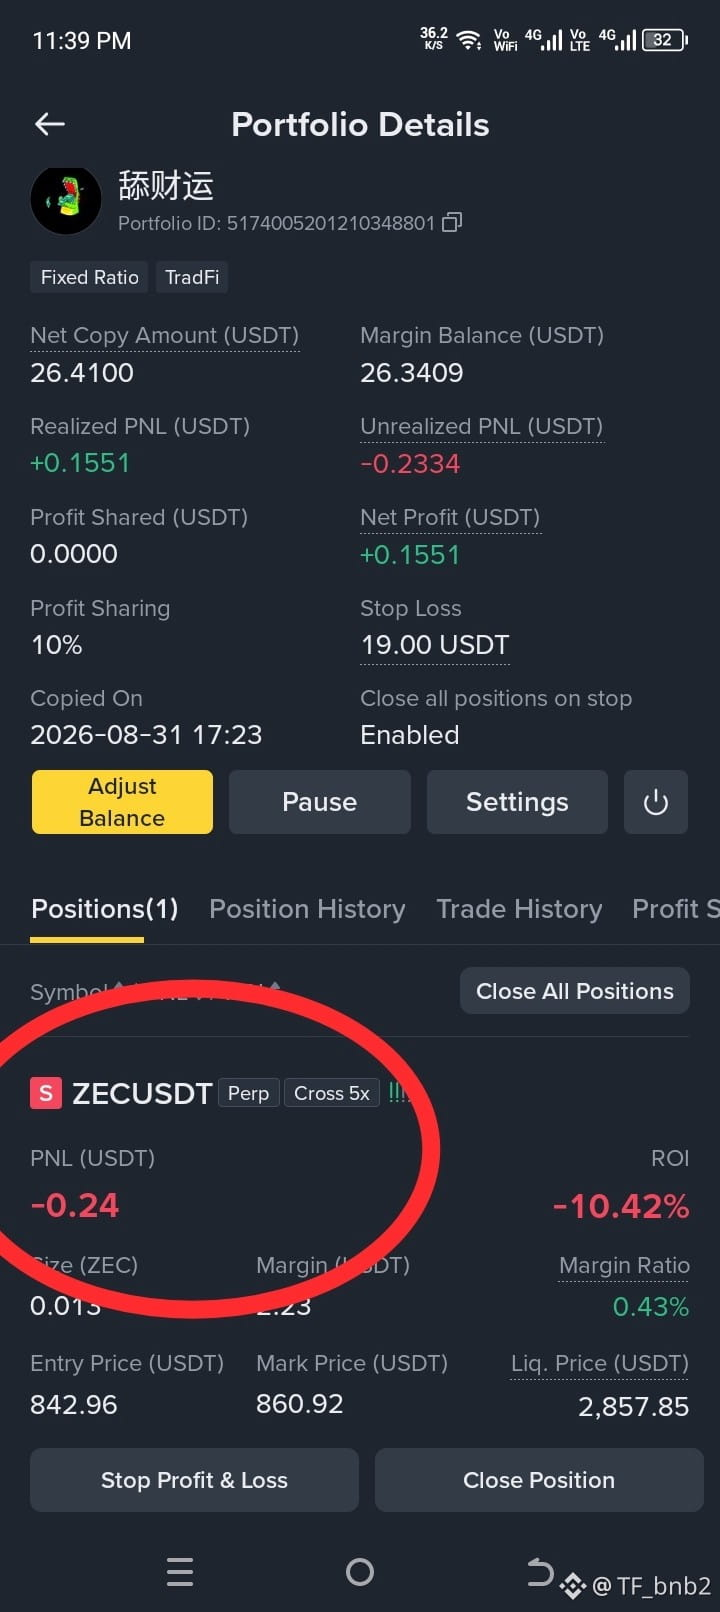This screenshot has width=720, height=1612.
Task: Tap the red S short-position badge
Action: point(46,1093)
